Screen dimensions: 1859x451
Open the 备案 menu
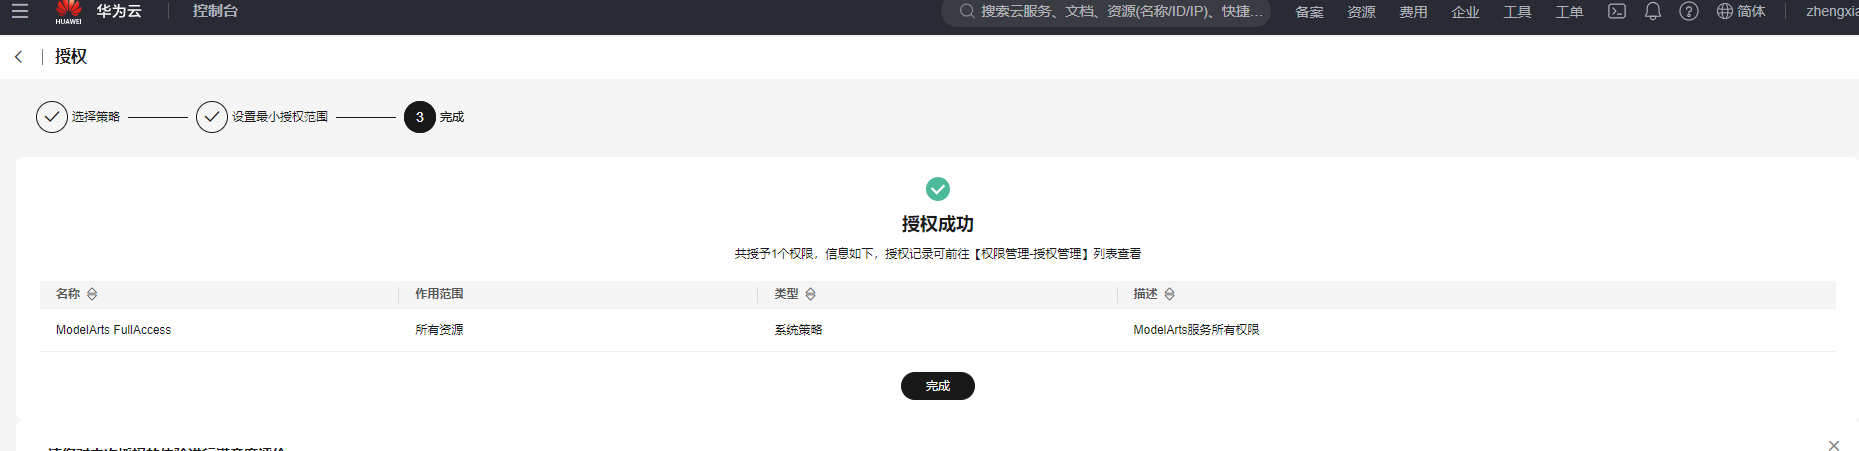pos(1309,12)
